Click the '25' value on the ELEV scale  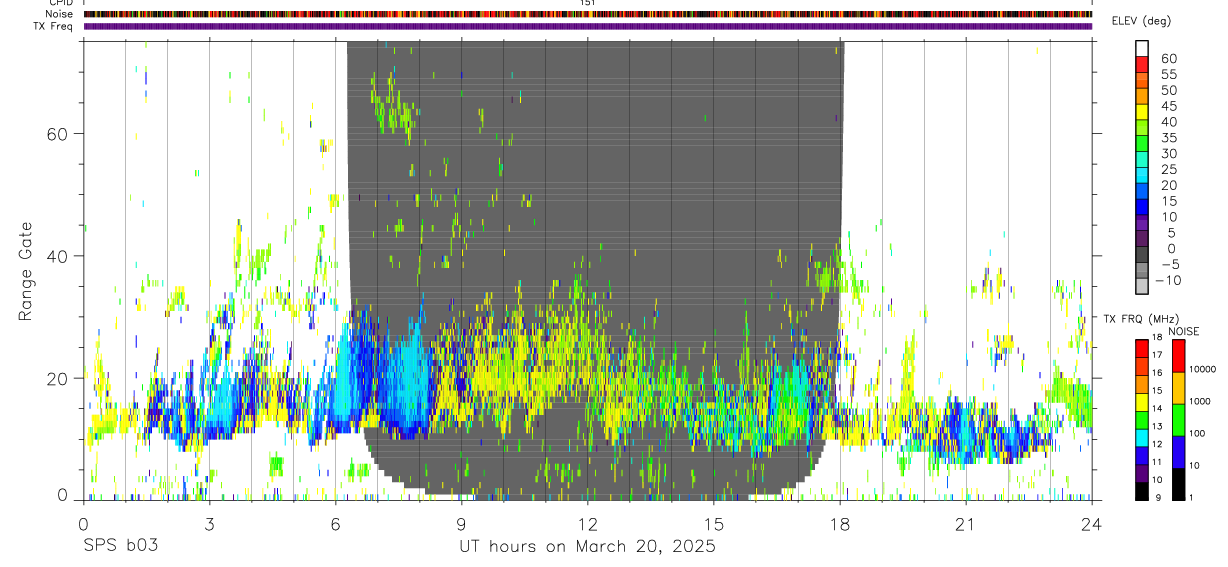1168,169
